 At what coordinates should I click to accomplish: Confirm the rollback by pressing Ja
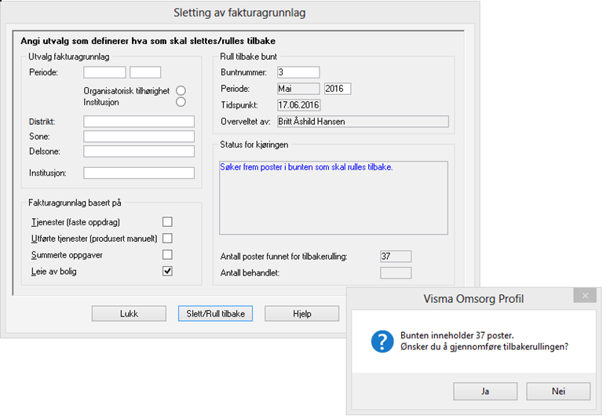tap(484, 390)
